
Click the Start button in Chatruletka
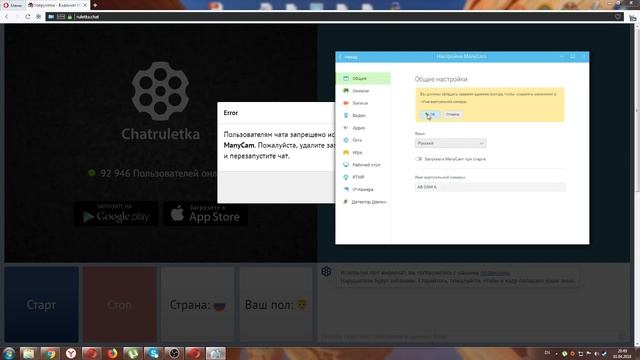(x=41, y=304)
